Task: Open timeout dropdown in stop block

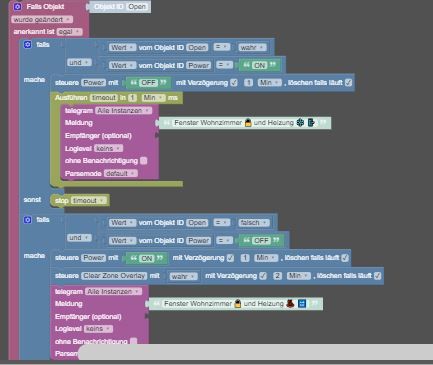Action: (89, 200)
